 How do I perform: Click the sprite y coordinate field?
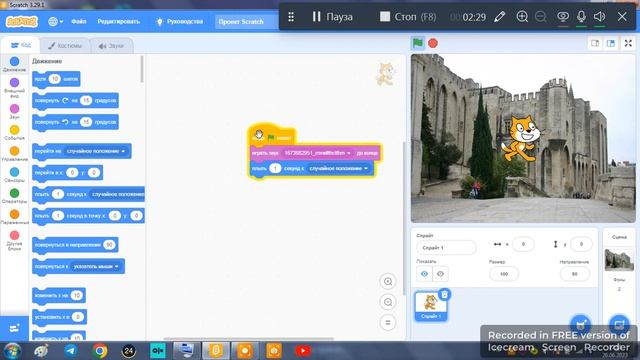point(581,244)
